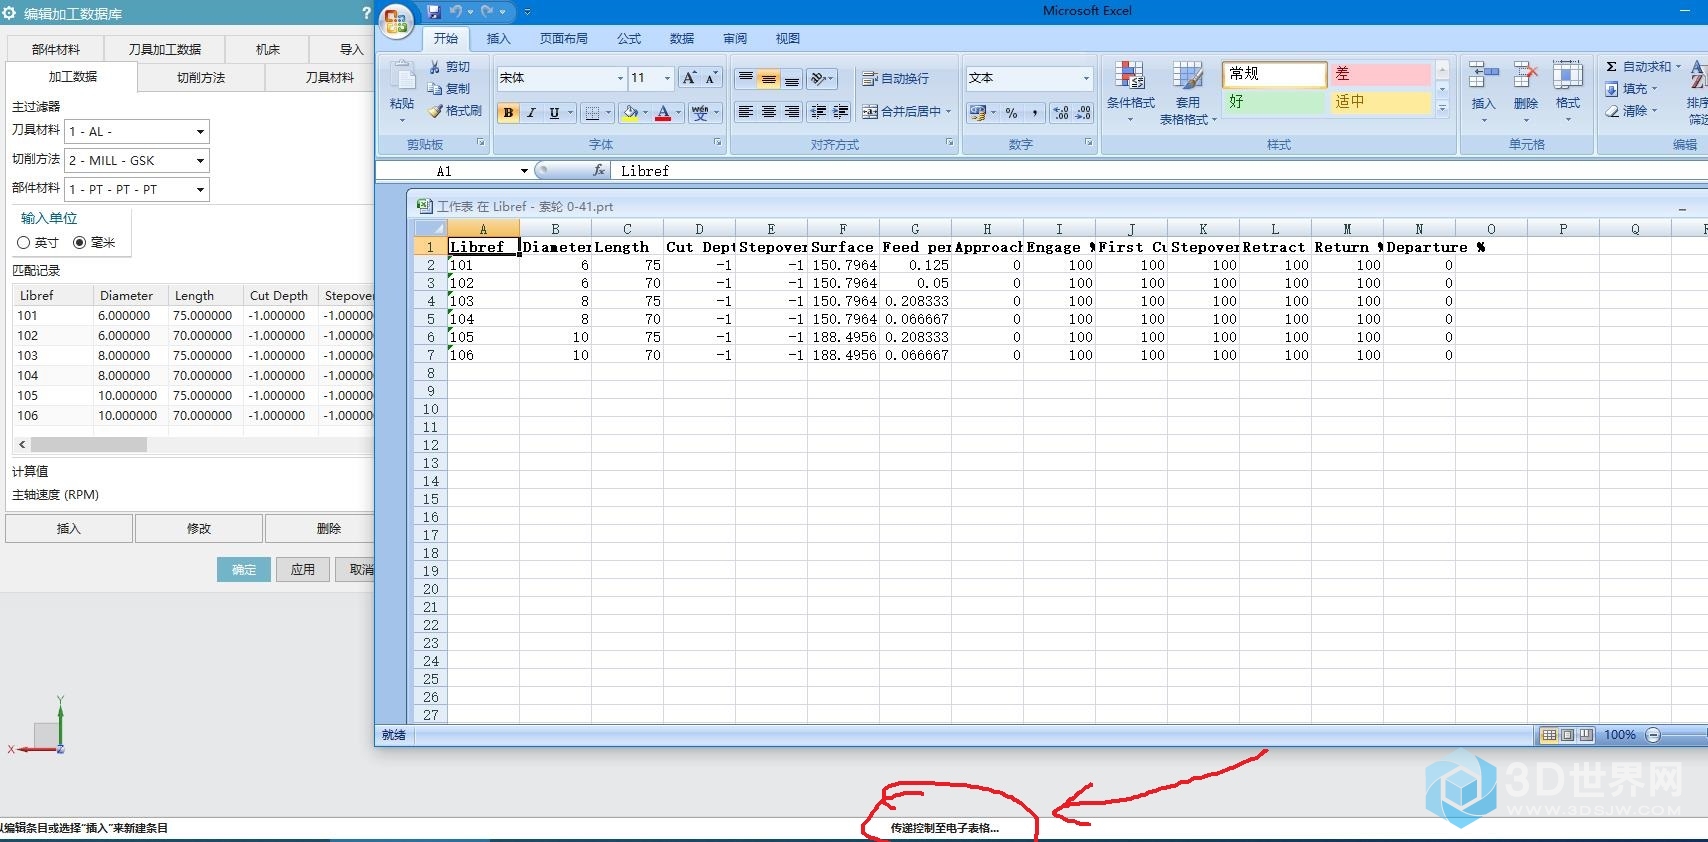Click the Bottom Align icon

(x=792, y=79)
